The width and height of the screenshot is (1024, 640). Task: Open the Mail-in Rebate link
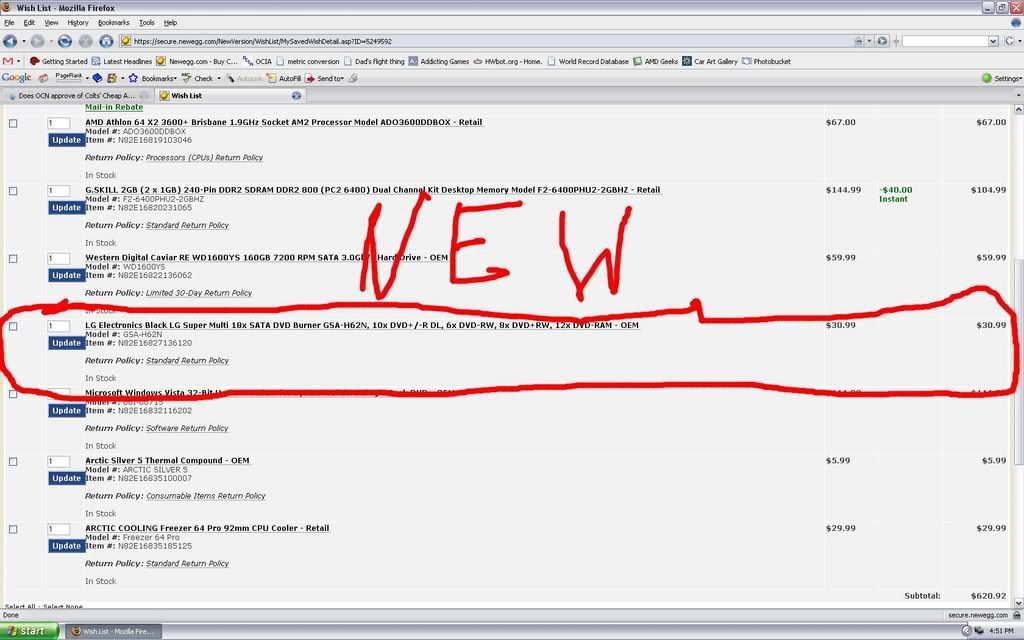[x=114, y=107]
